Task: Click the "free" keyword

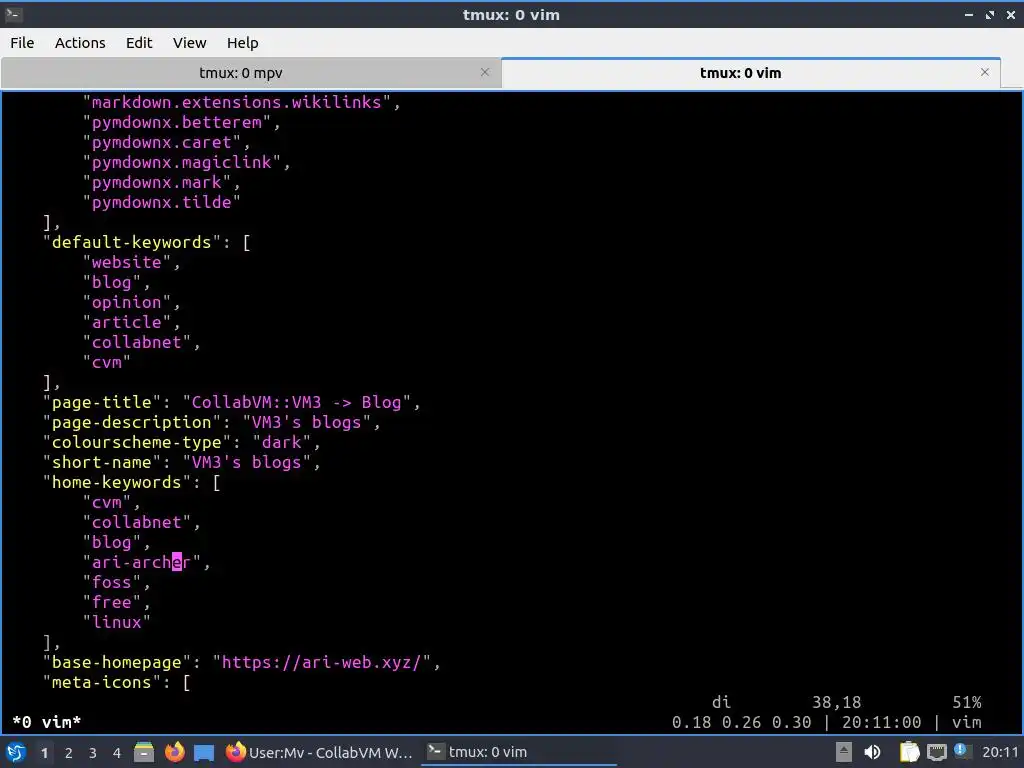Action: coord(112,602)
